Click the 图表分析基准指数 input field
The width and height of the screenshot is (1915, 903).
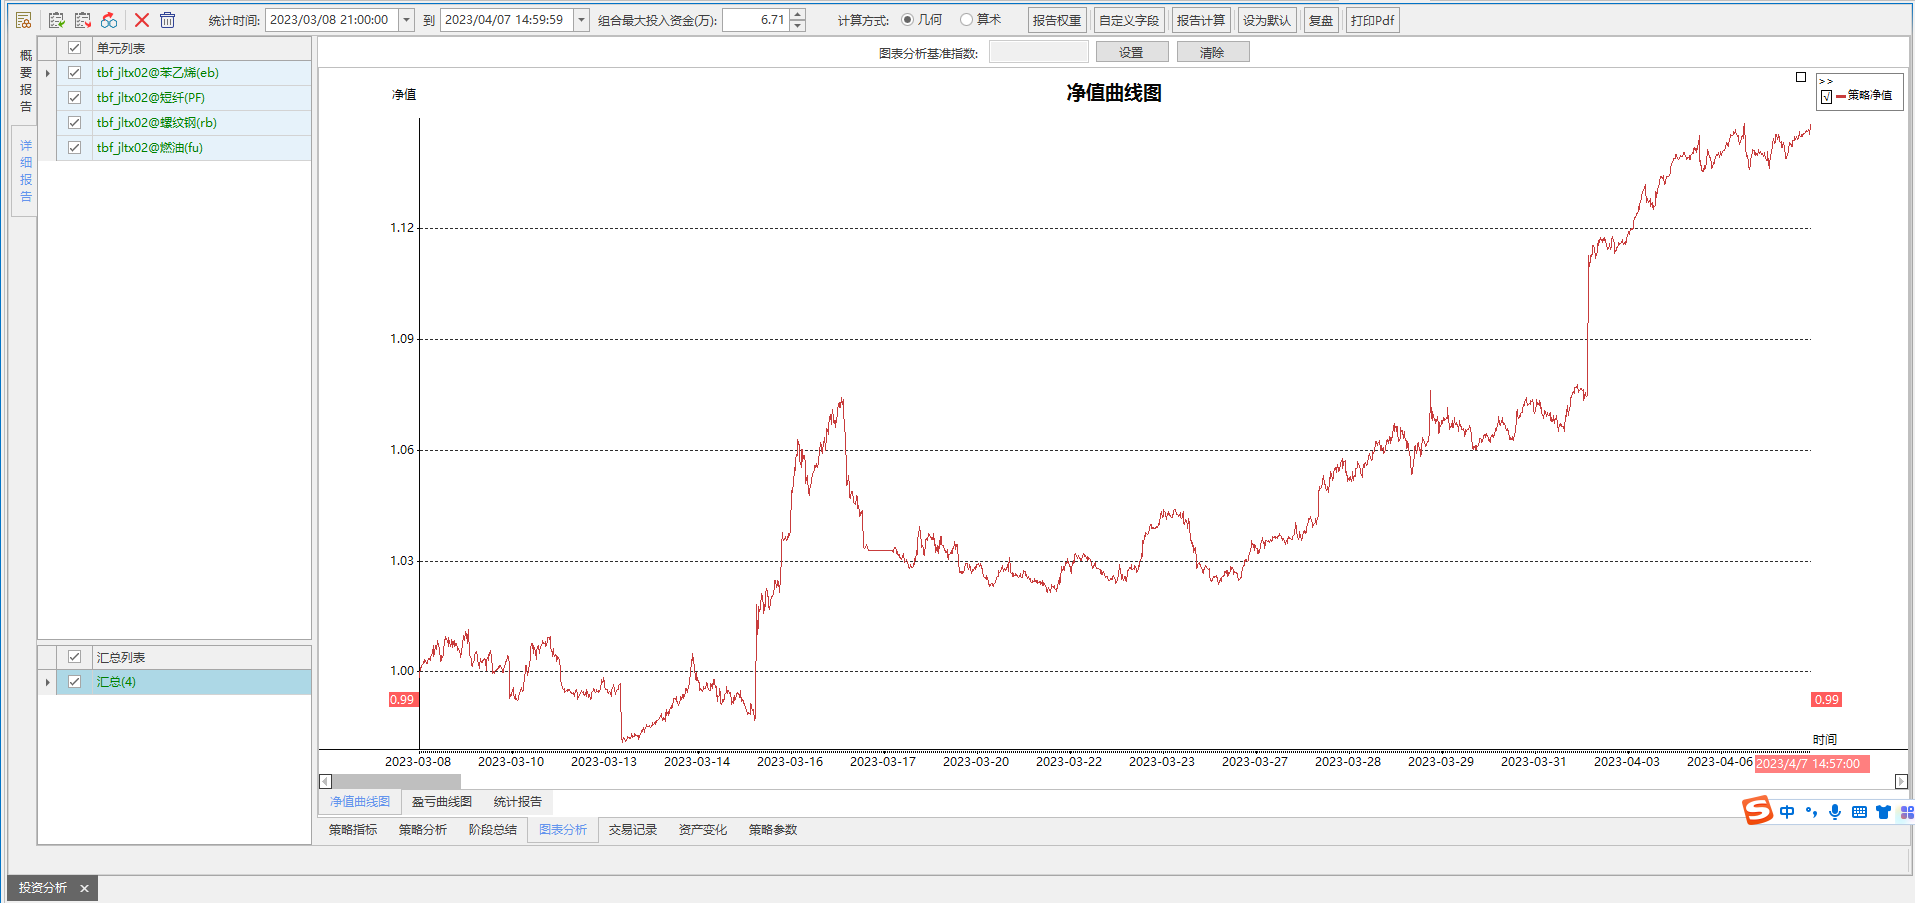(x=1038, y=53)
